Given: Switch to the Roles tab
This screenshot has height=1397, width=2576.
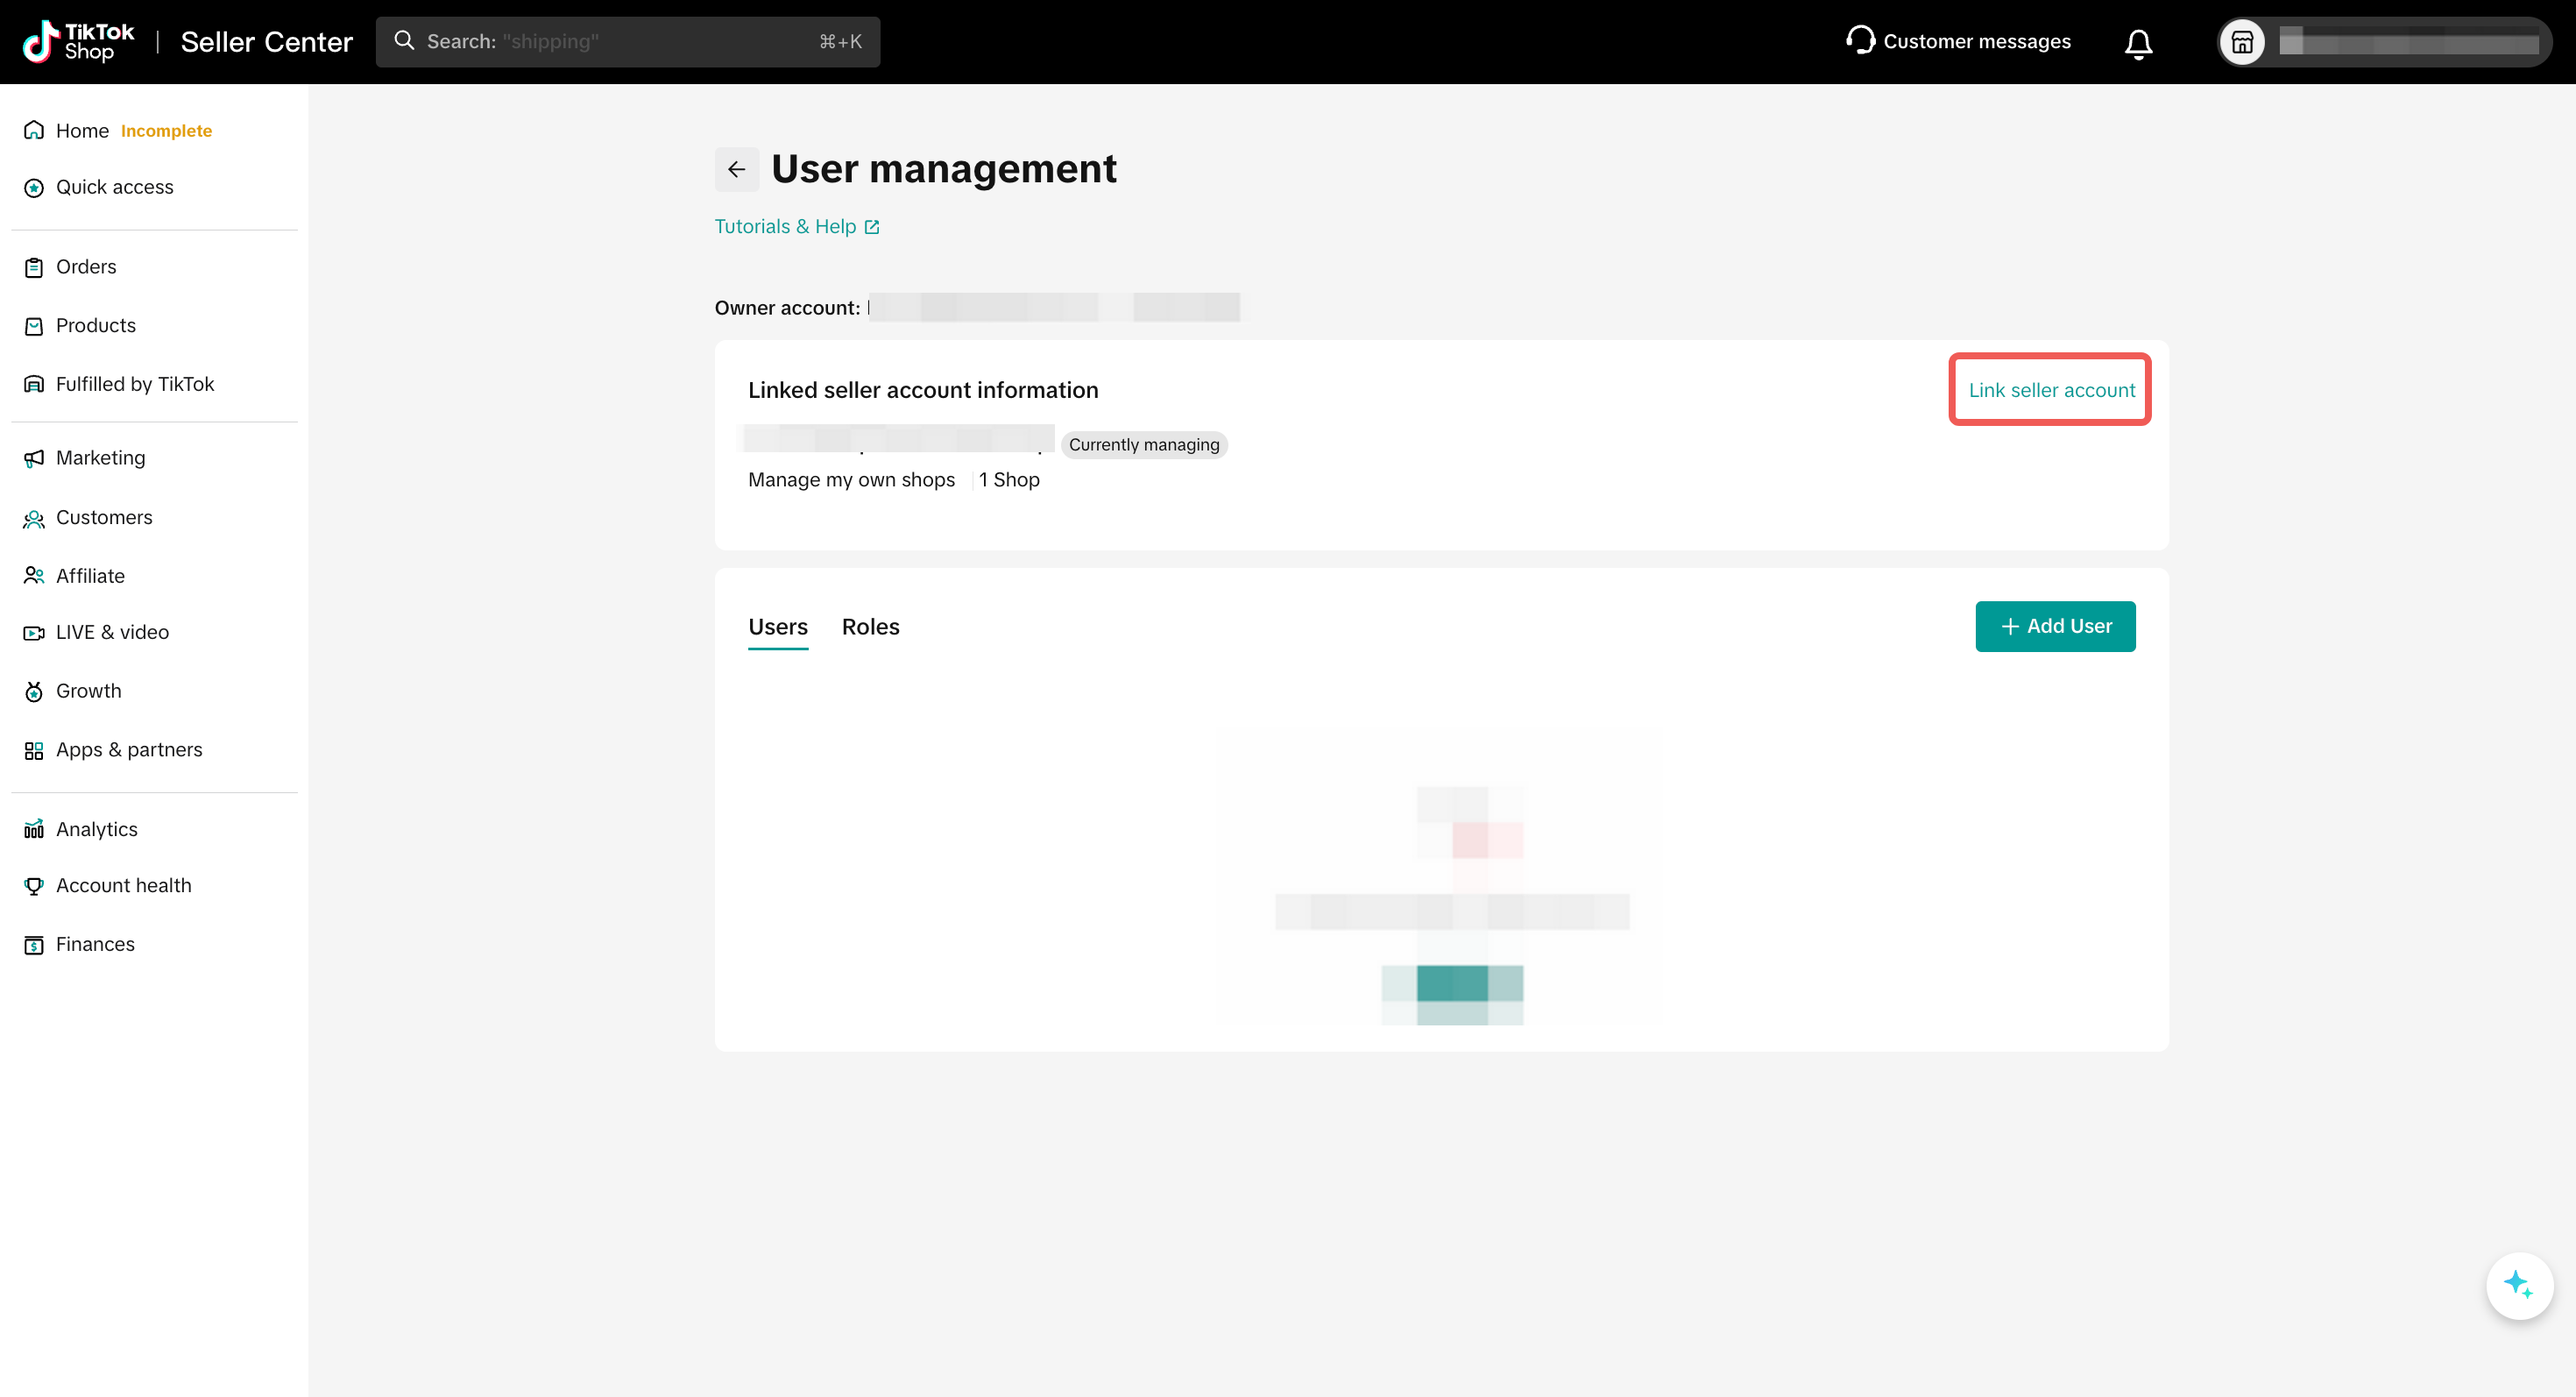Looking at the screenshot, I should (x=870, y=627).
